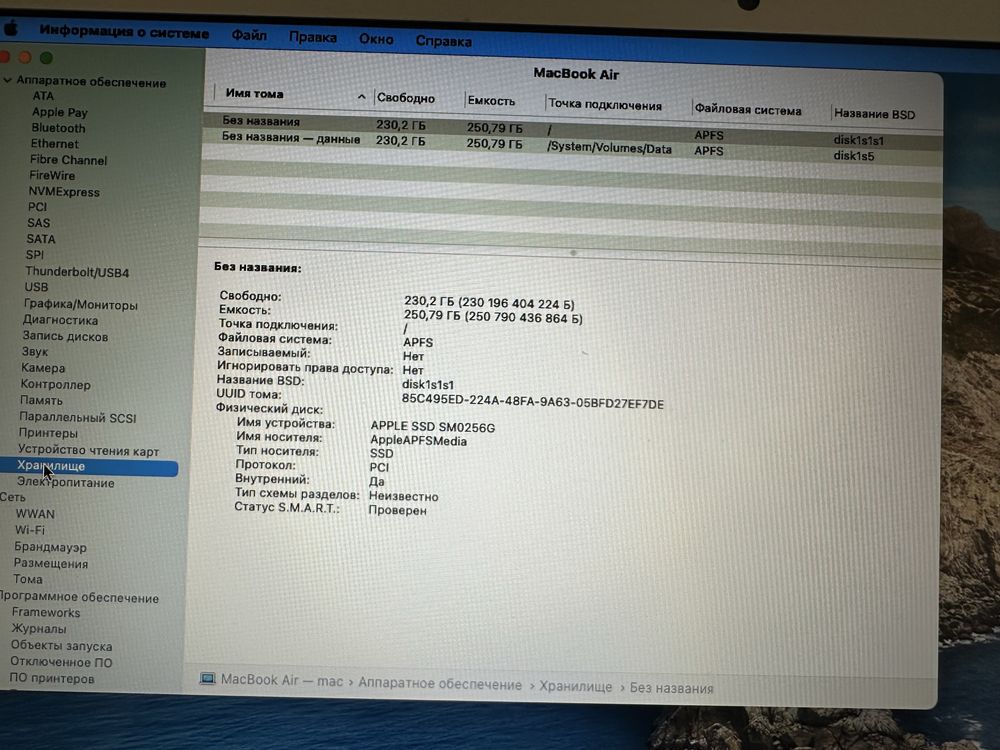Sort by Файловая система column
Viewport: 1000px width, 750px height.
[x=747, y=110]
